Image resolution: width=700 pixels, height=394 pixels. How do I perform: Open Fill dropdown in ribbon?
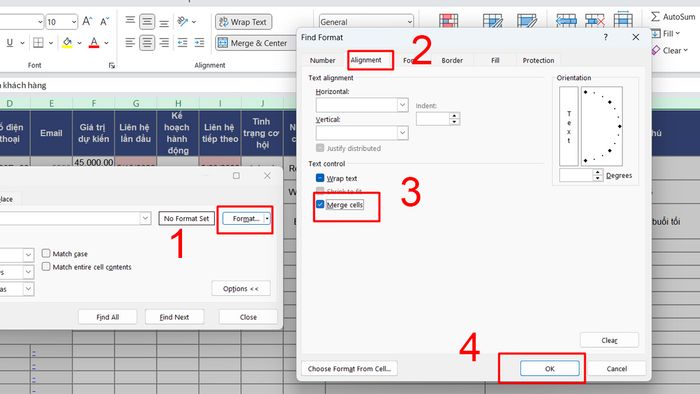pos(666,33)
